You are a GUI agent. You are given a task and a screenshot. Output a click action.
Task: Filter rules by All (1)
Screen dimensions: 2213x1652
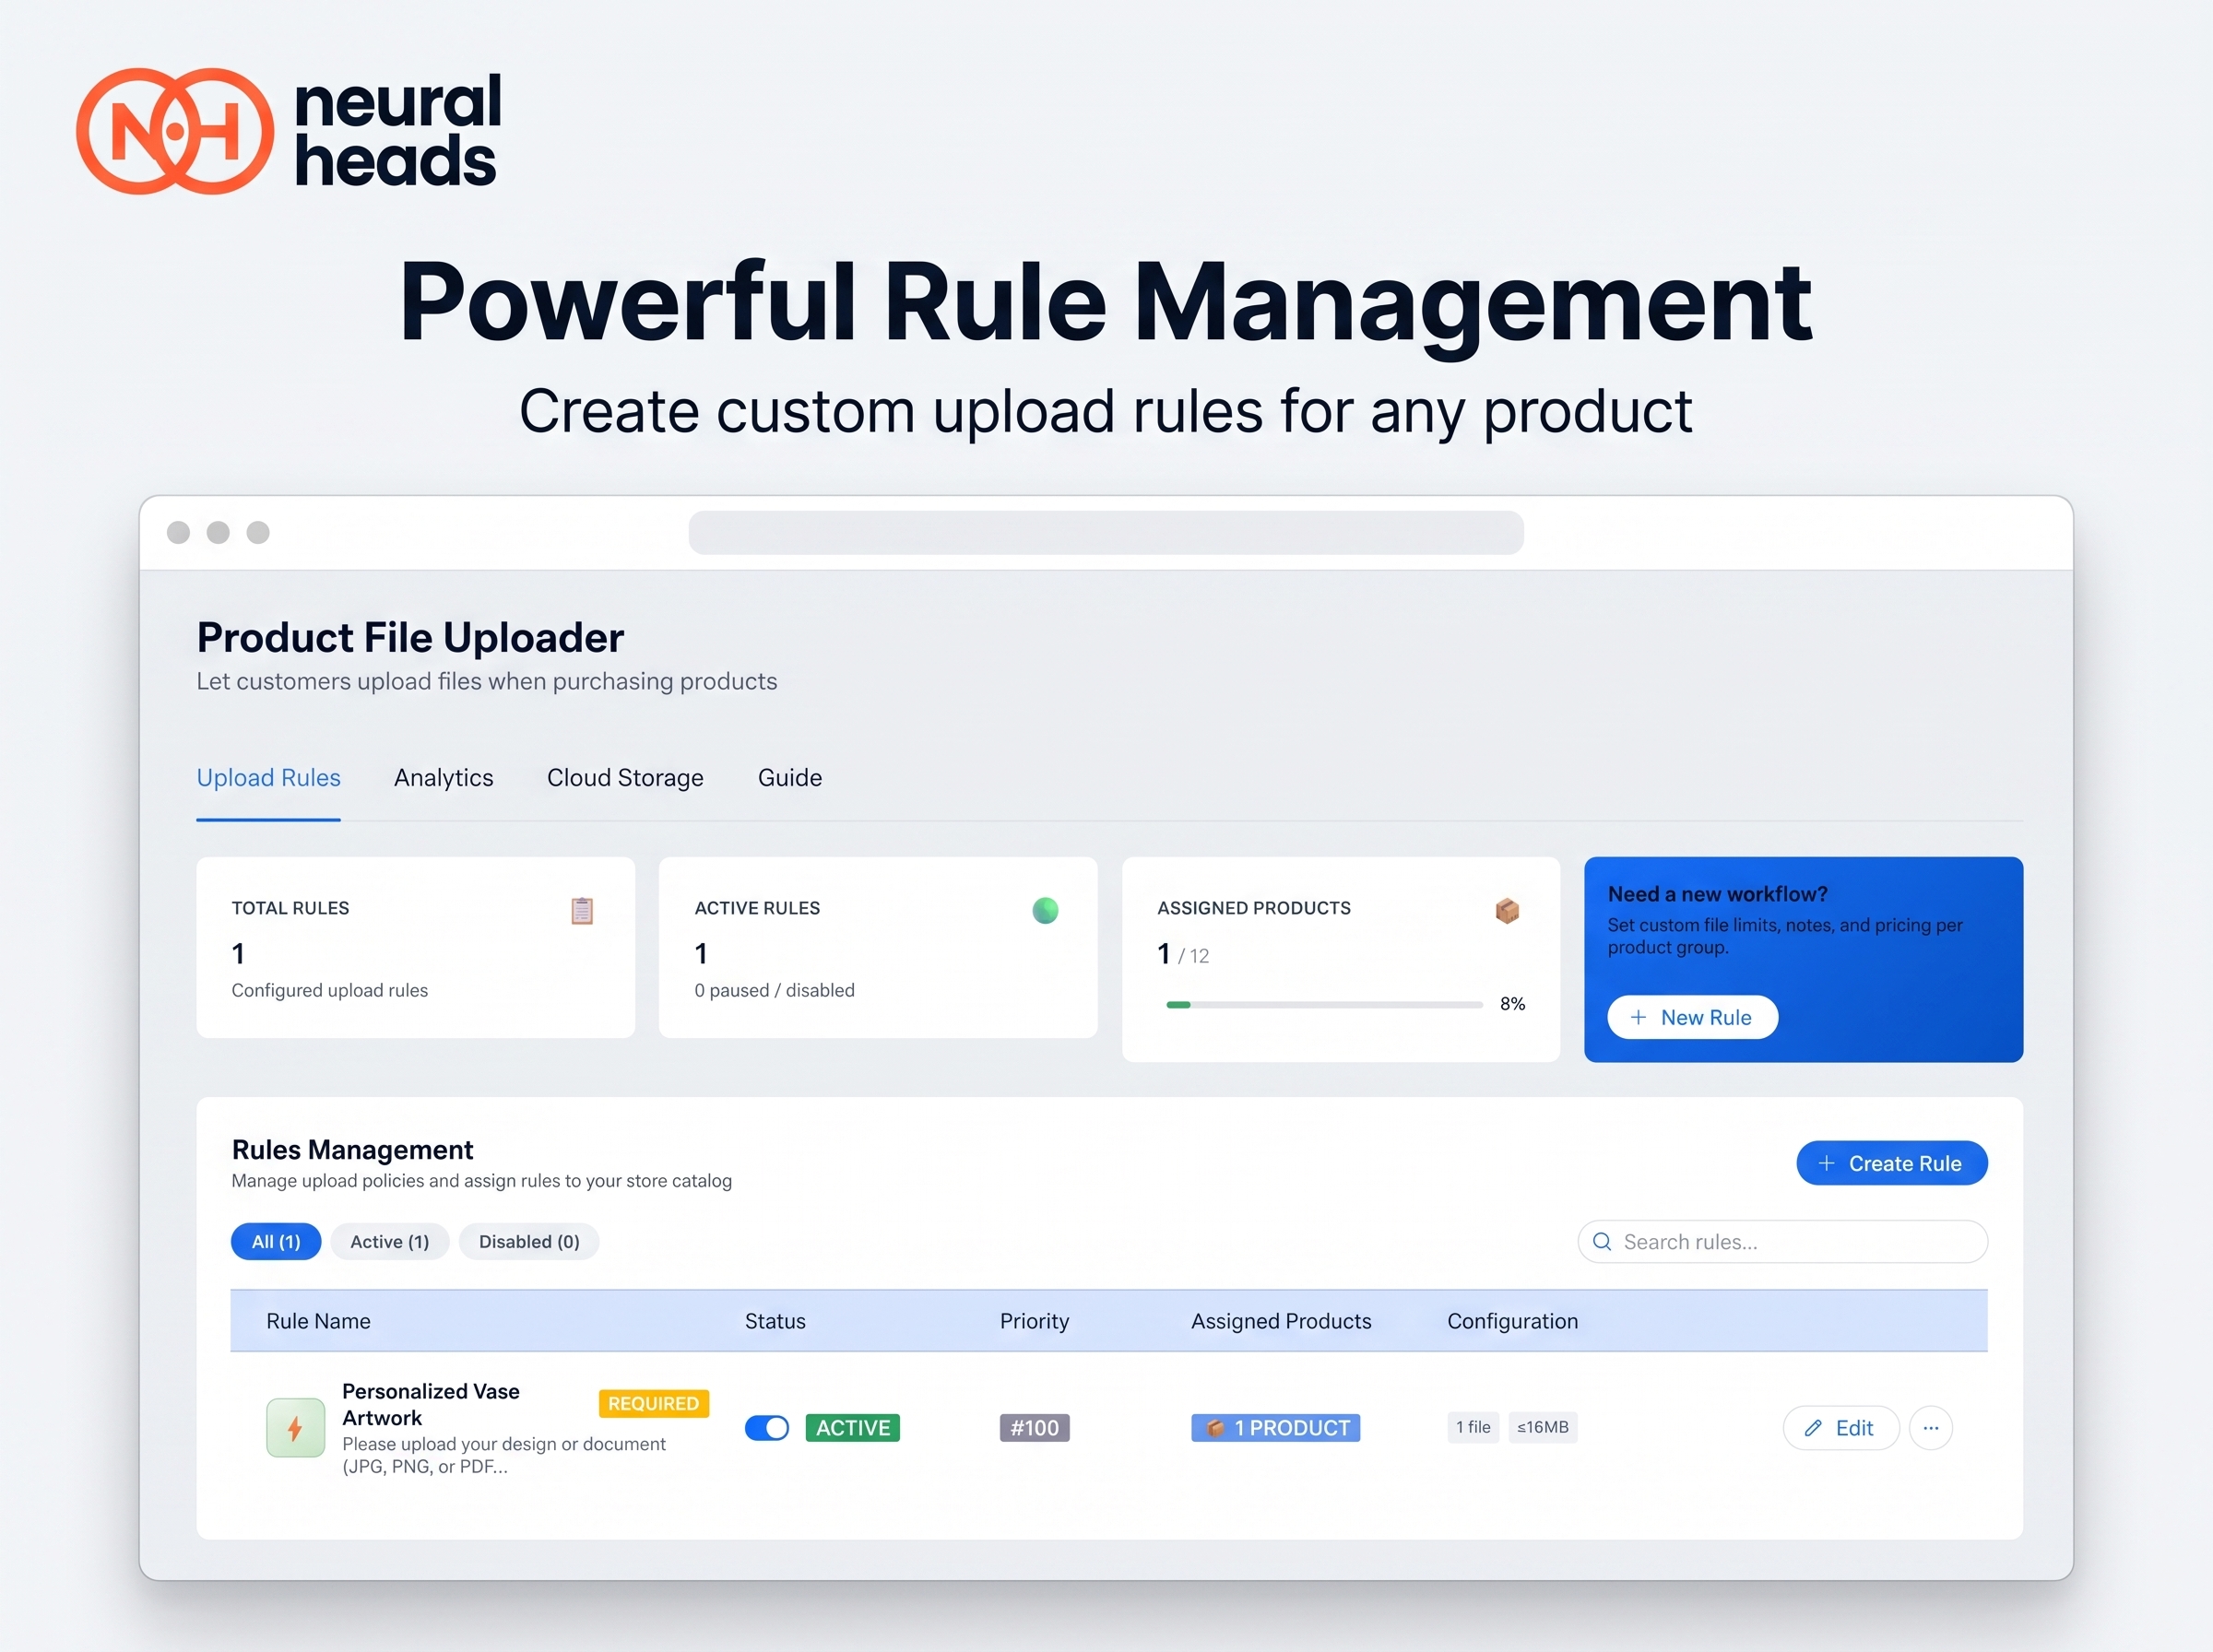(276, 1241)
